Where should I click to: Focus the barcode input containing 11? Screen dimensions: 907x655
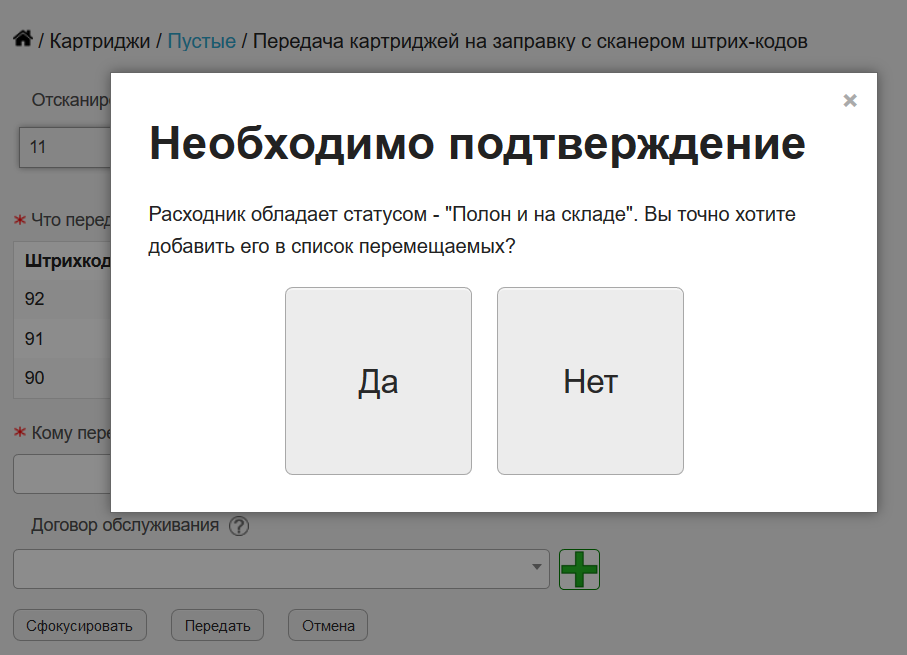tap(65, 148)
